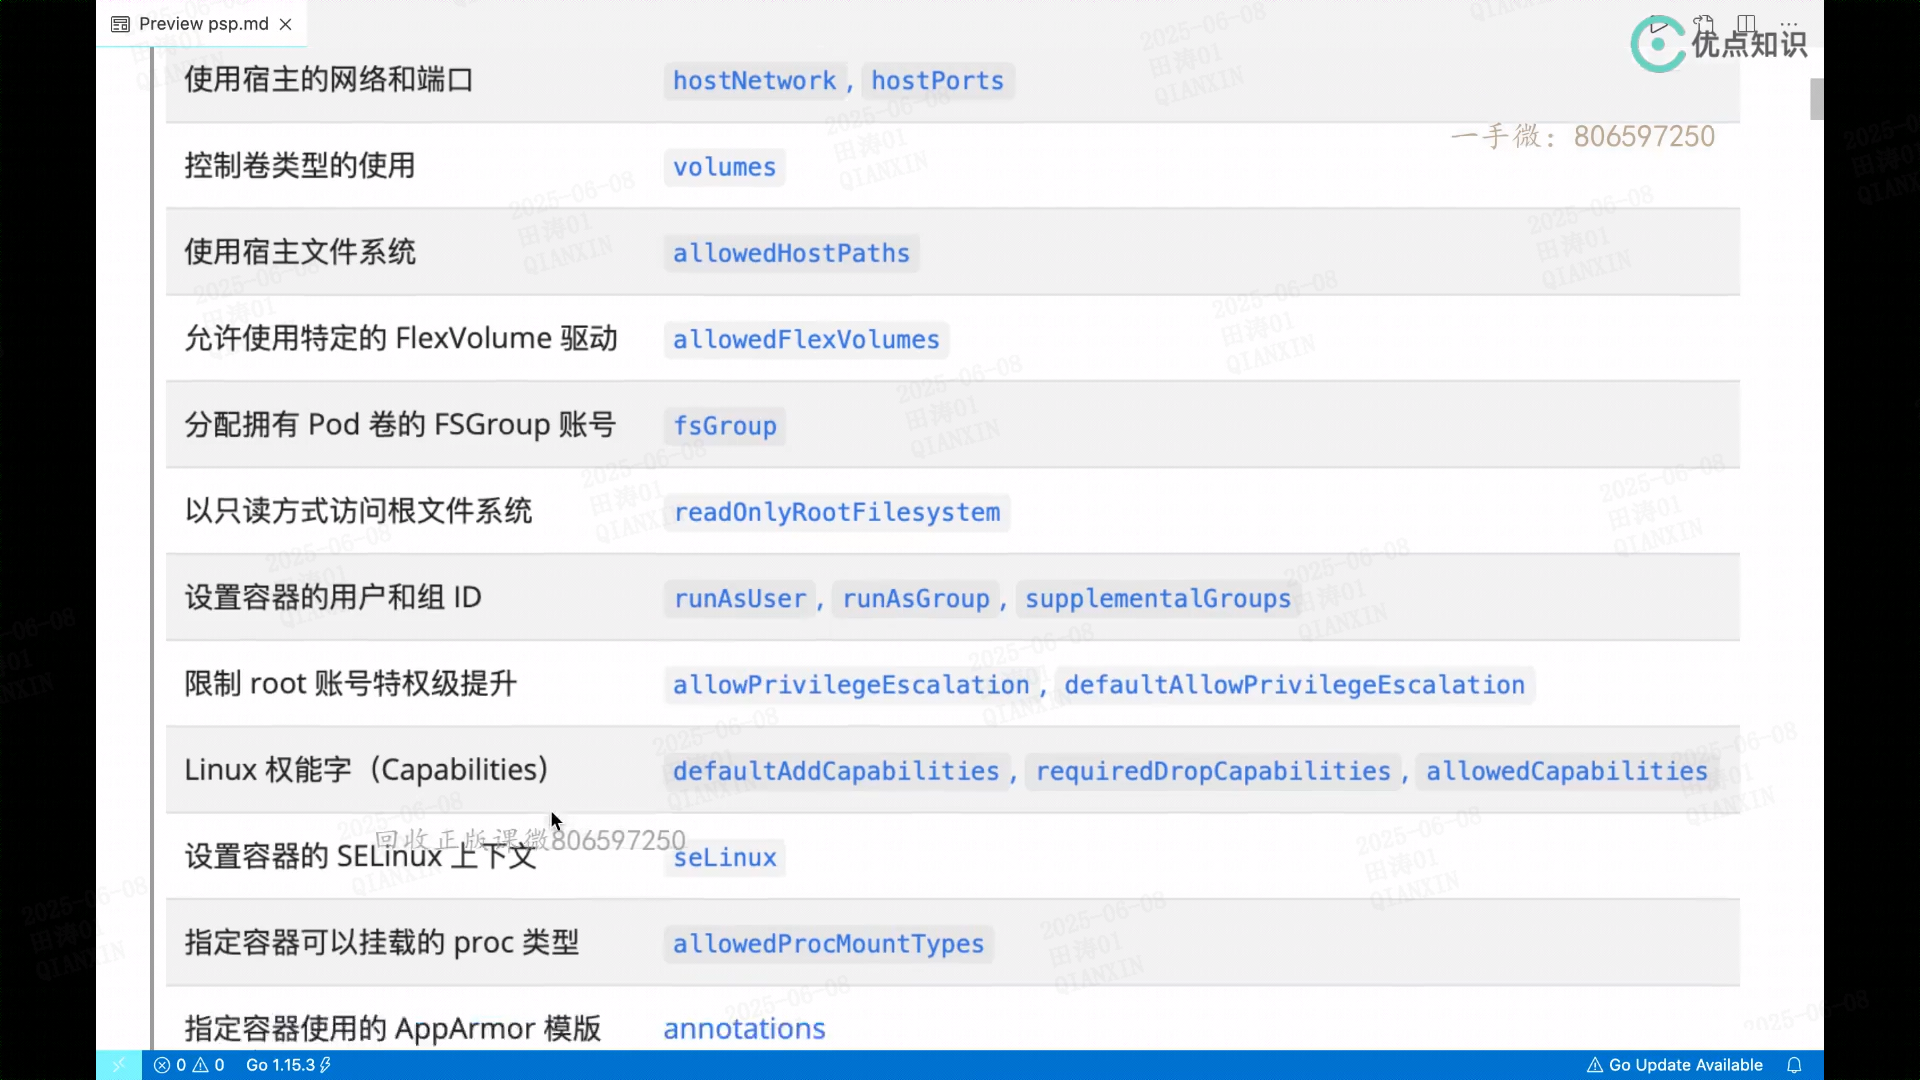Click the allowedProcMountTypes code label
Viewport: 1920px width, 1080px height.
[x=828, y=944]
